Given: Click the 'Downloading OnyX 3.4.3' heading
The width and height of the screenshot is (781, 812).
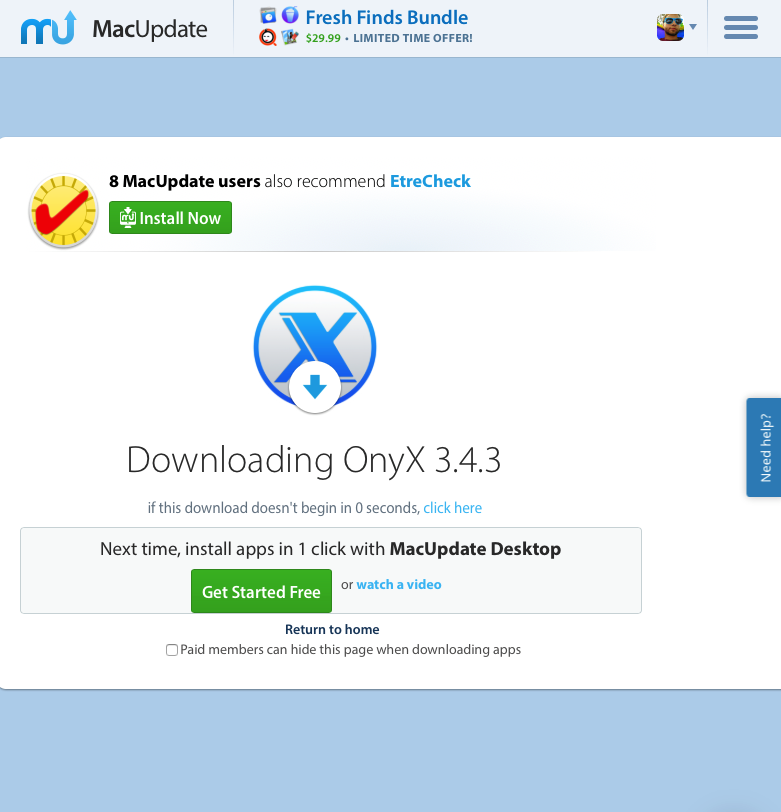Looking at the screenshot, I should pyautogui.click(x=314, y=460).
